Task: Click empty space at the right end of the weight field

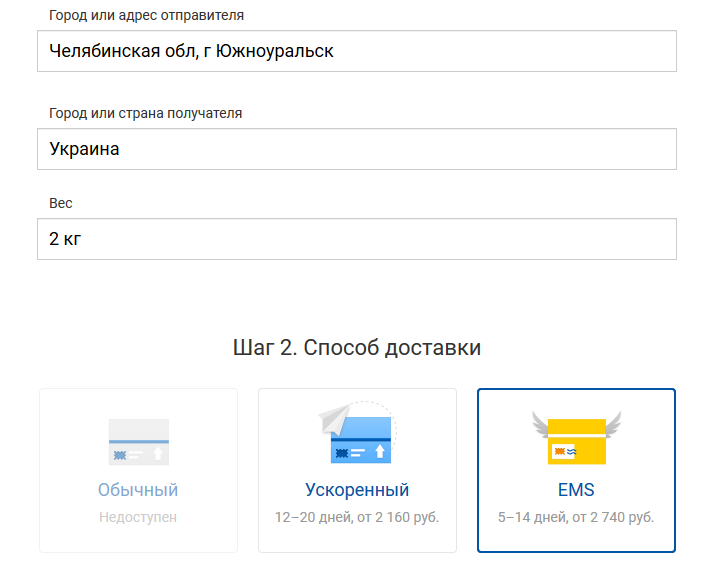Action: pos(640,239)
